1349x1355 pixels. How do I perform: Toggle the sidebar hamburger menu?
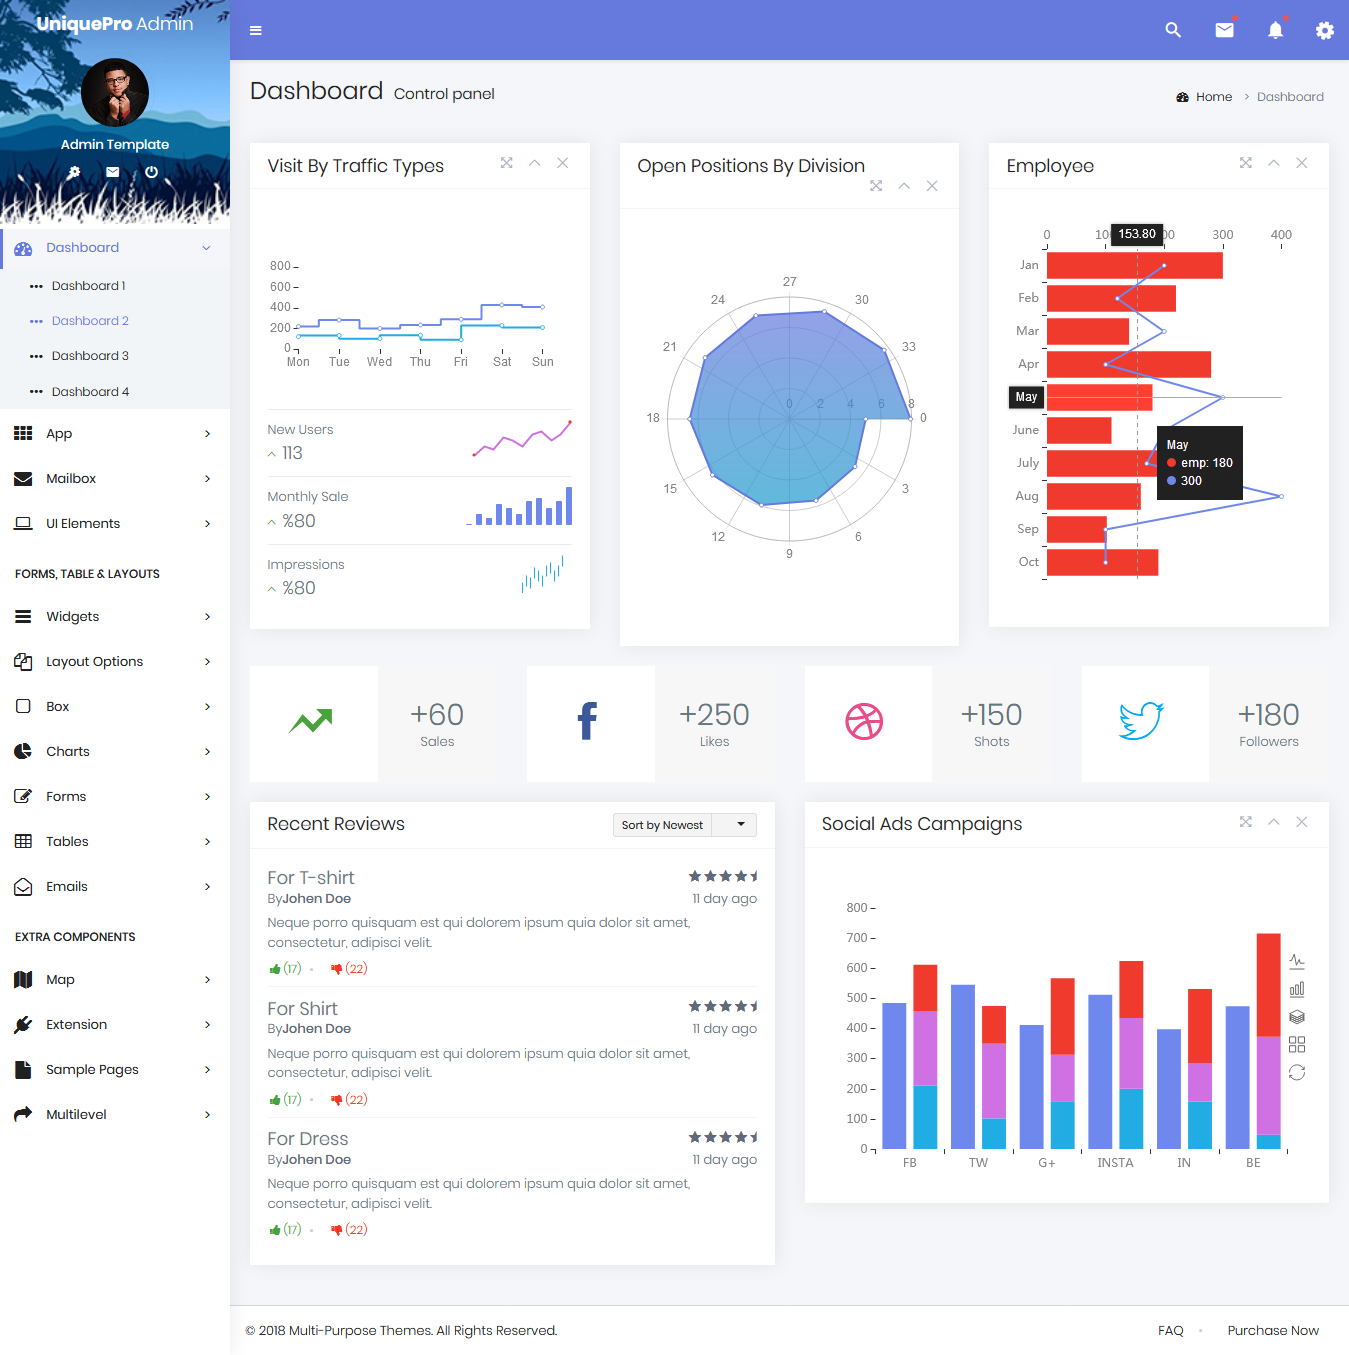point(256,30)
